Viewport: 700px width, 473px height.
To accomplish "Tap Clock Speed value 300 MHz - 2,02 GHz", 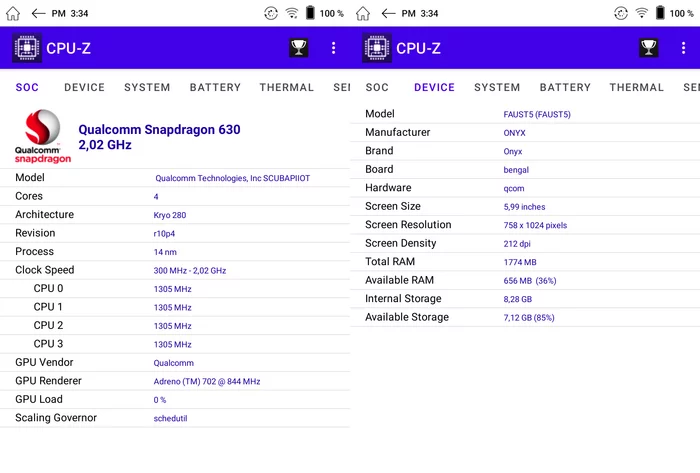I will pyautogui.click(x=190, y=270).
